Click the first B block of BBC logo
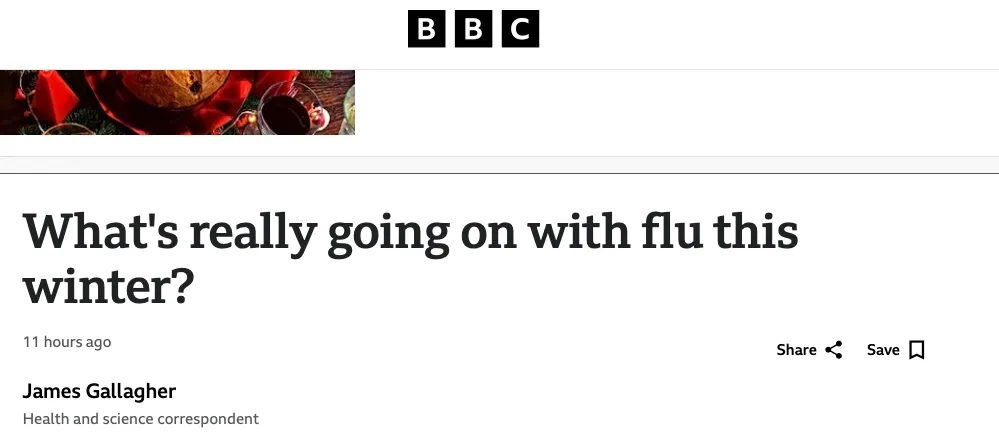This screenshot has height=432, width=999. [x=426, y=29]
